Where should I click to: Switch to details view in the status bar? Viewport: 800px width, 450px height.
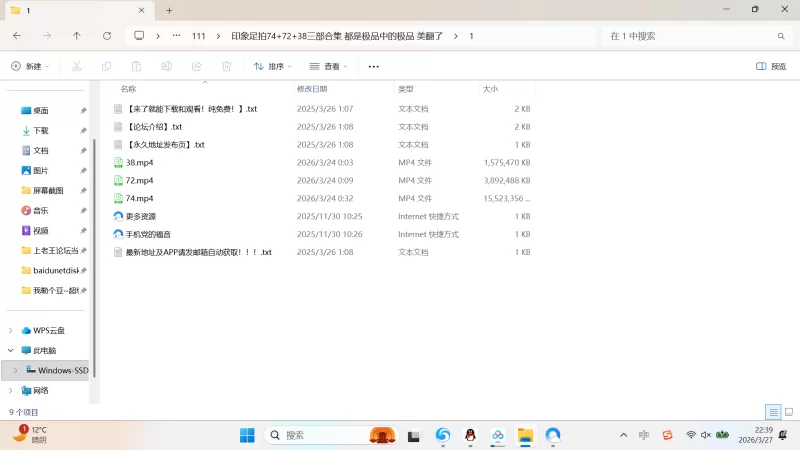coord(773,412)
